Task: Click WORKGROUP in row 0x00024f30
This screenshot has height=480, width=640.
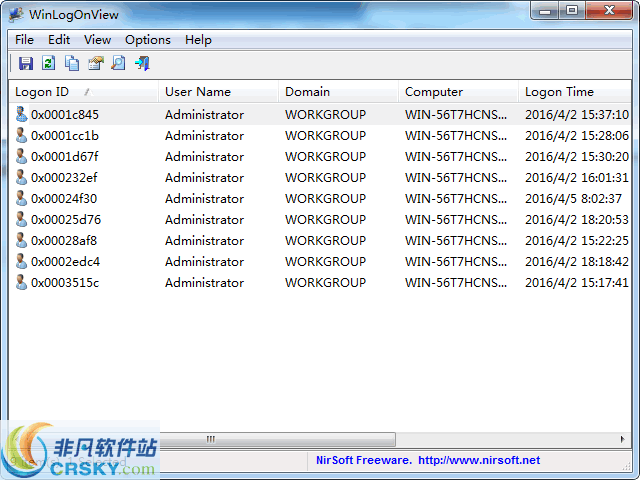Action: 325,199
